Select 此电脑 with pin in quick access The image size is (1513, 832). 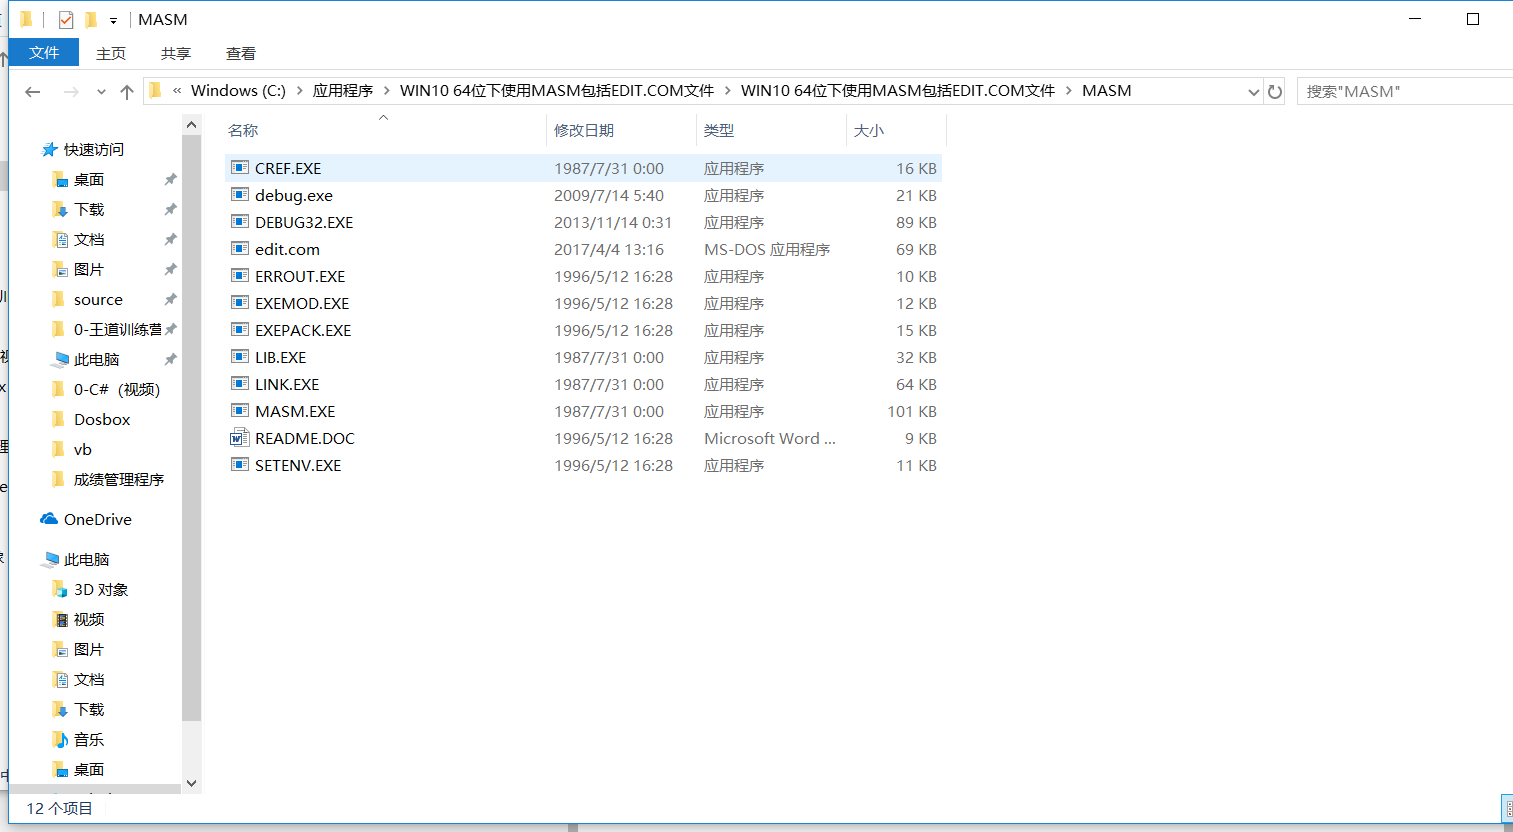[x=97, y=359]
